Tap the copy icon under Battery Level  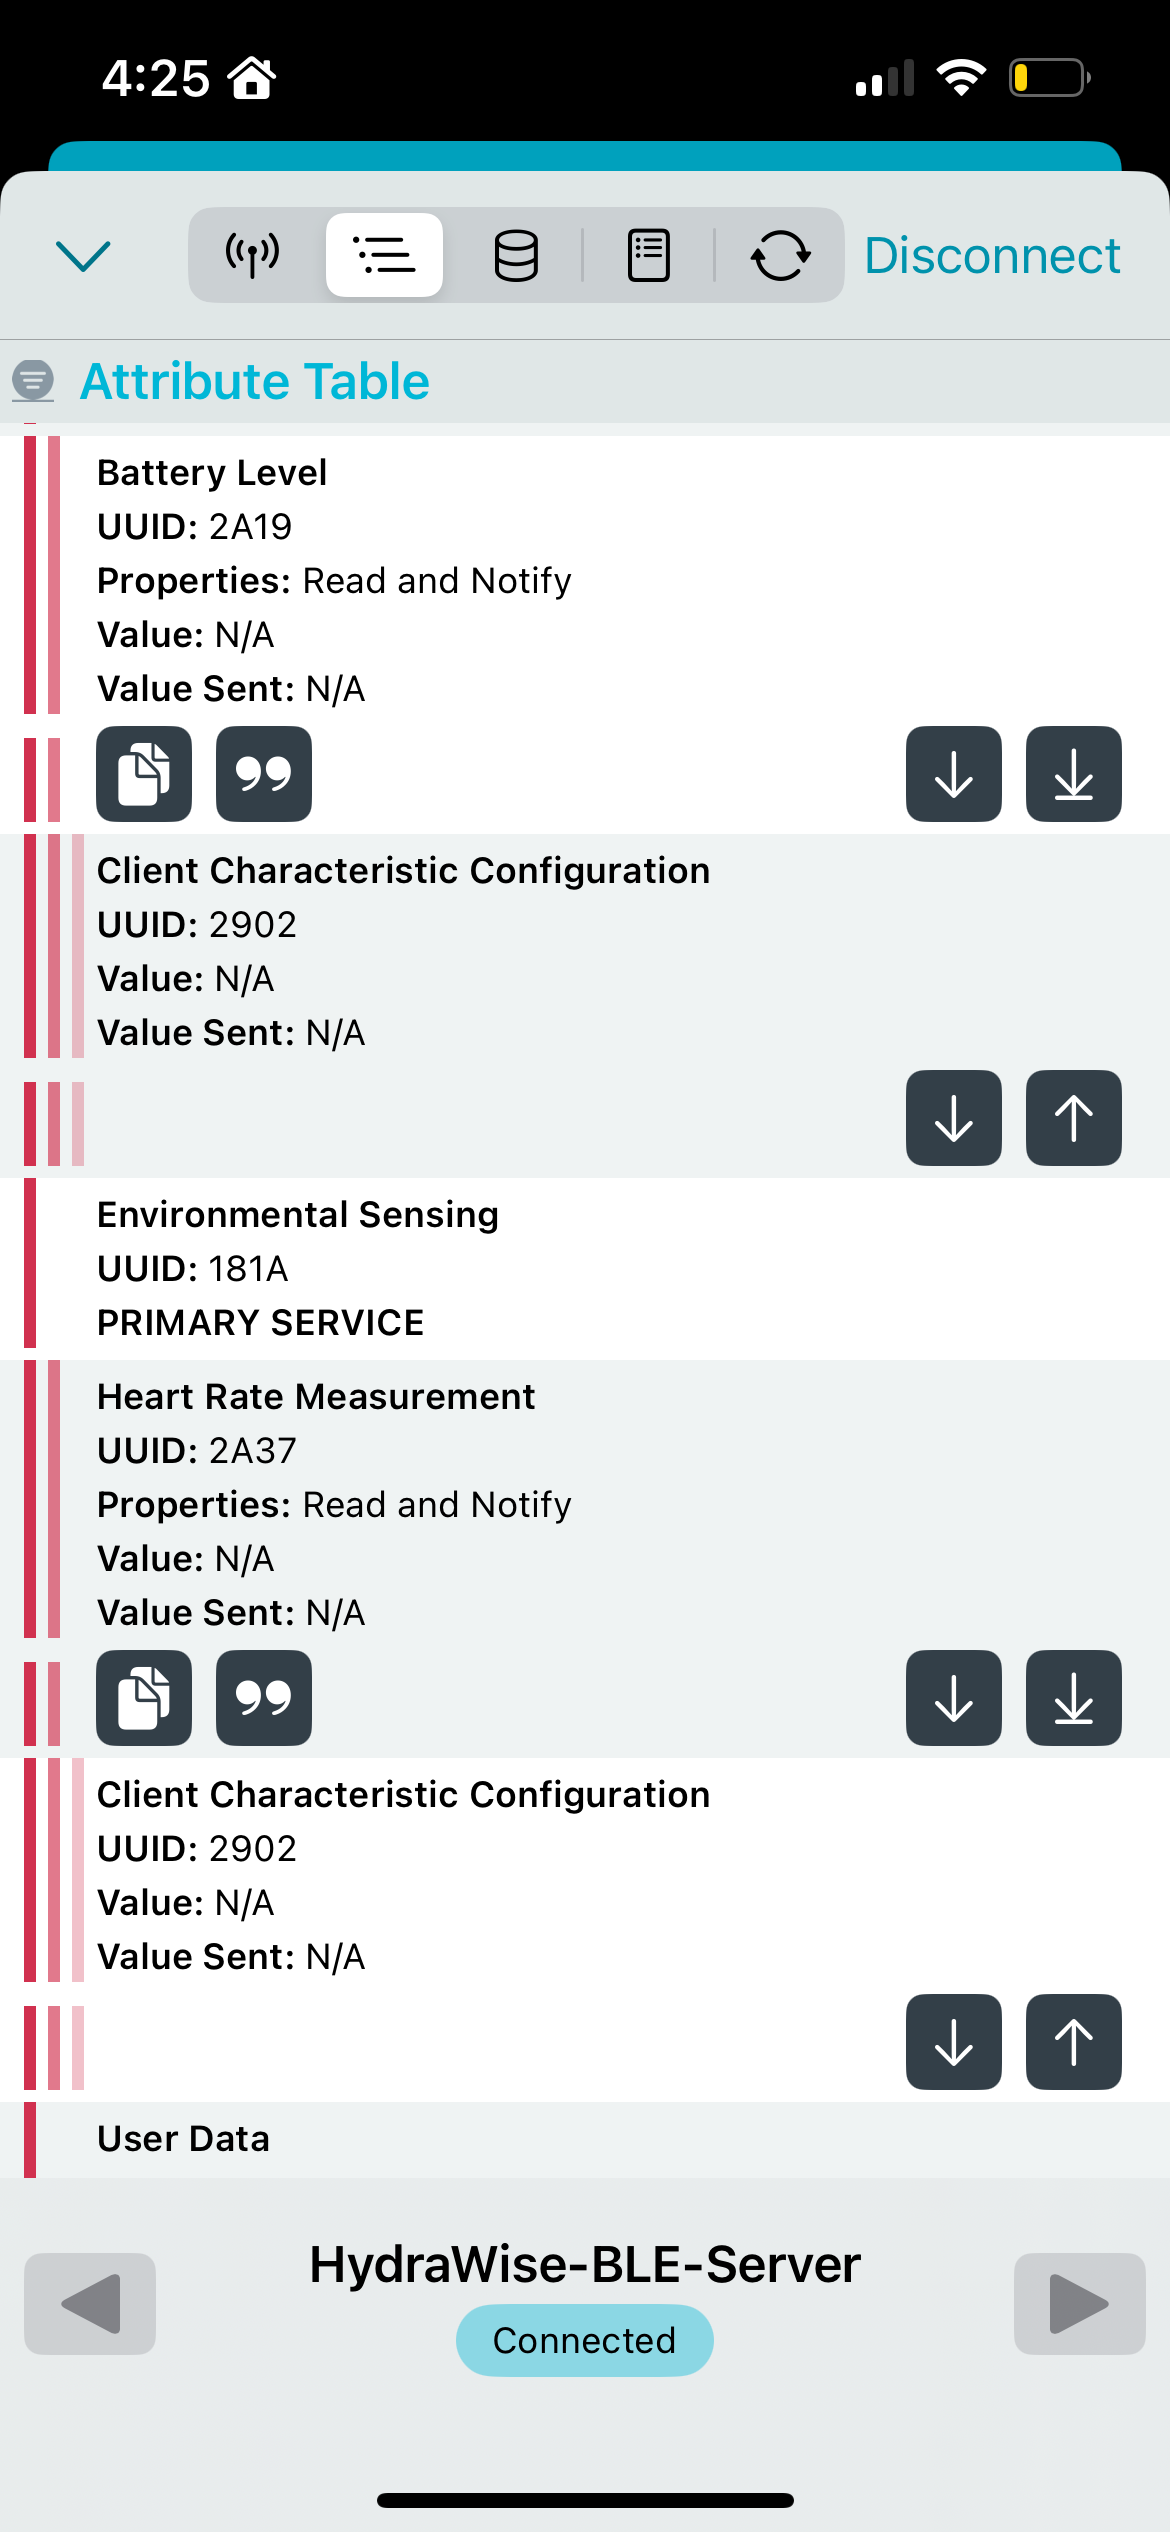click(x=144, y=774)
